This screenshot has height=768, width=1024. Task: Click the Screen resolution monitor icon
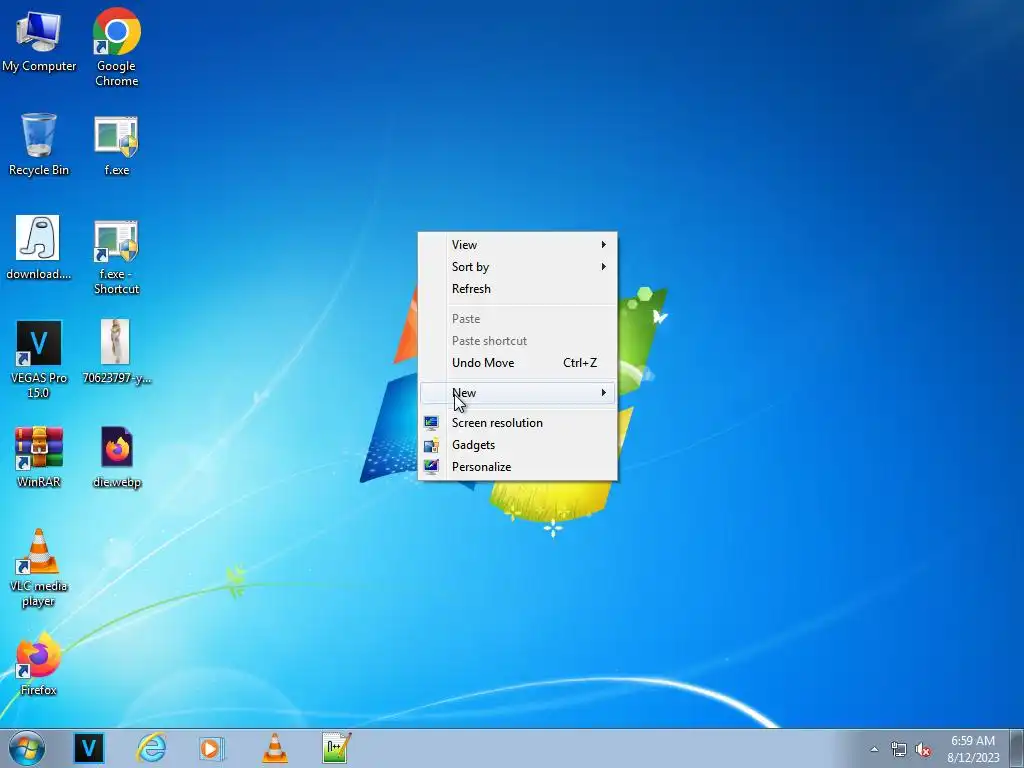(431, 423)
